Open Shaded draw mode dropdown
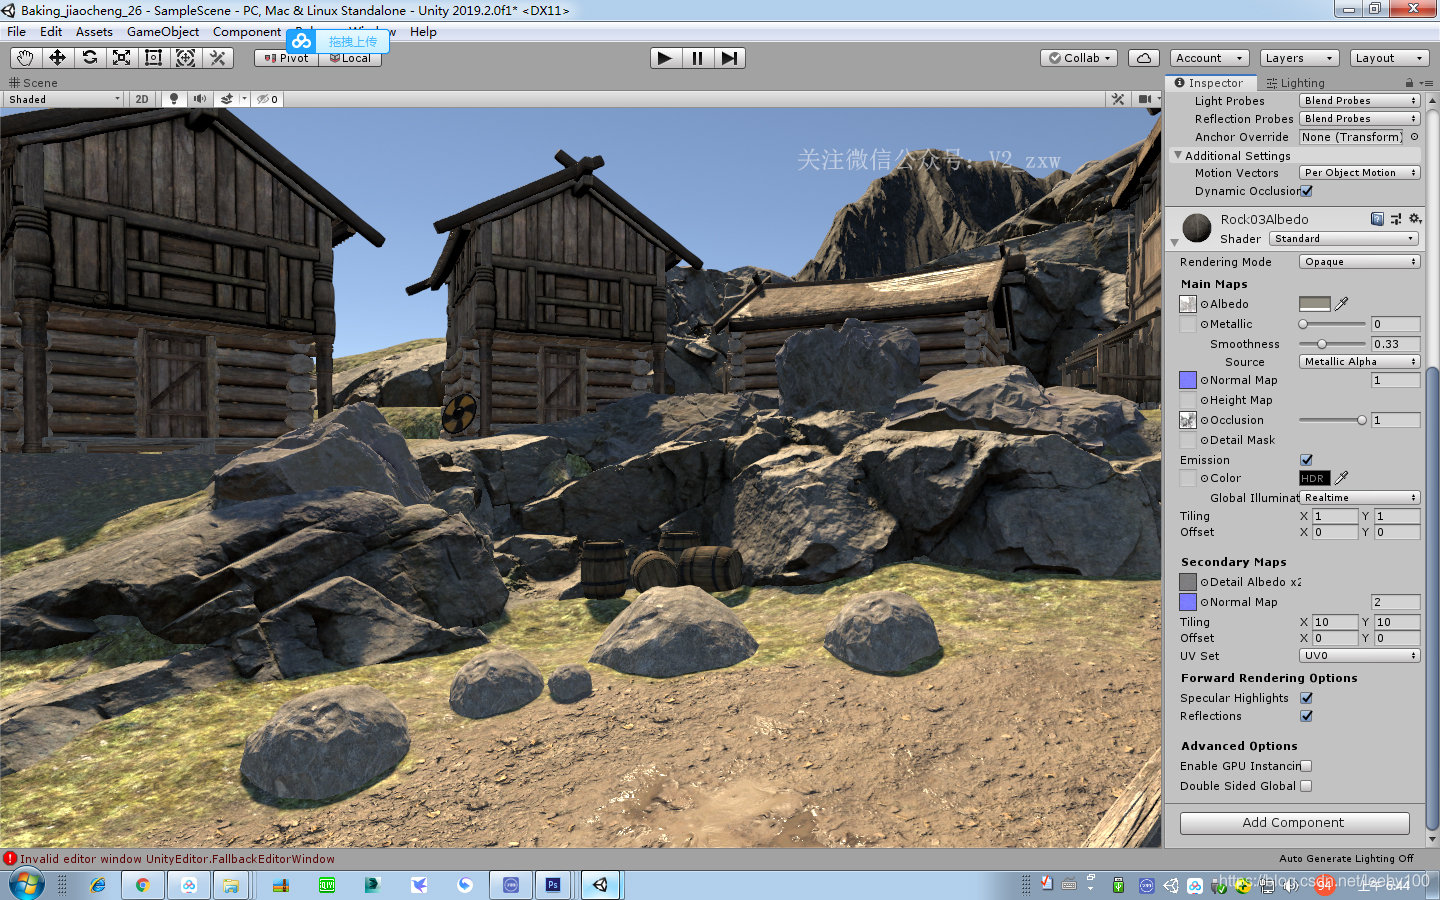Image resolution: width=1440 pixels, height=900 pixels. coord(64,99)
